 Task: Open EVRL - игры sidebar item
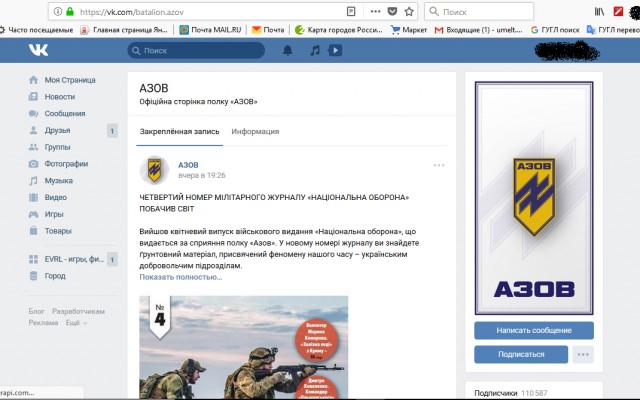tap(66, 259)
